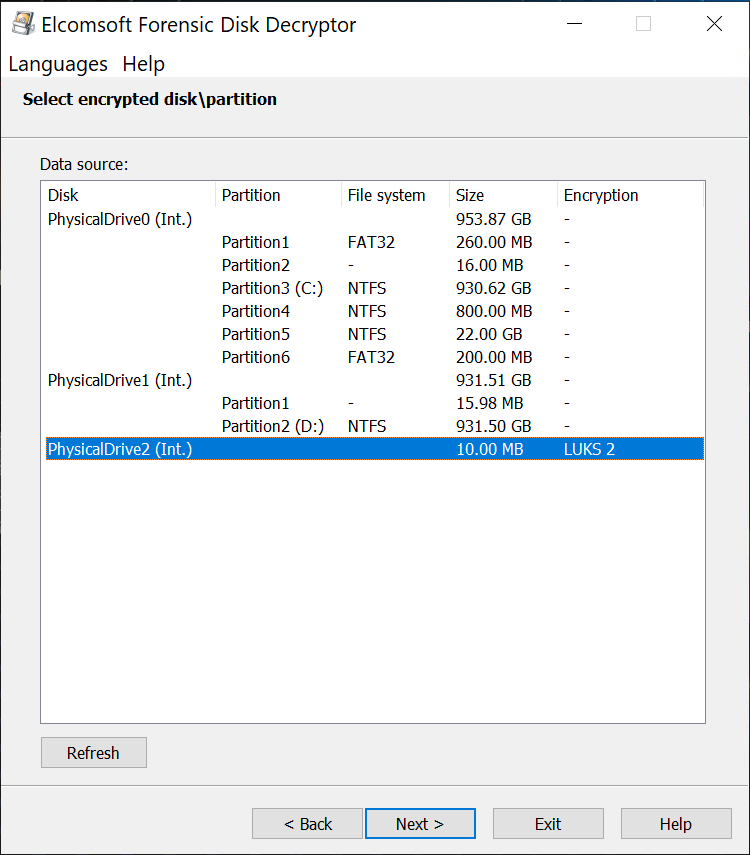Image resolution: width=750 pixels, height=855 pixels.
Task: Click the Help button at bottom
Action: [x=675, y=824]
